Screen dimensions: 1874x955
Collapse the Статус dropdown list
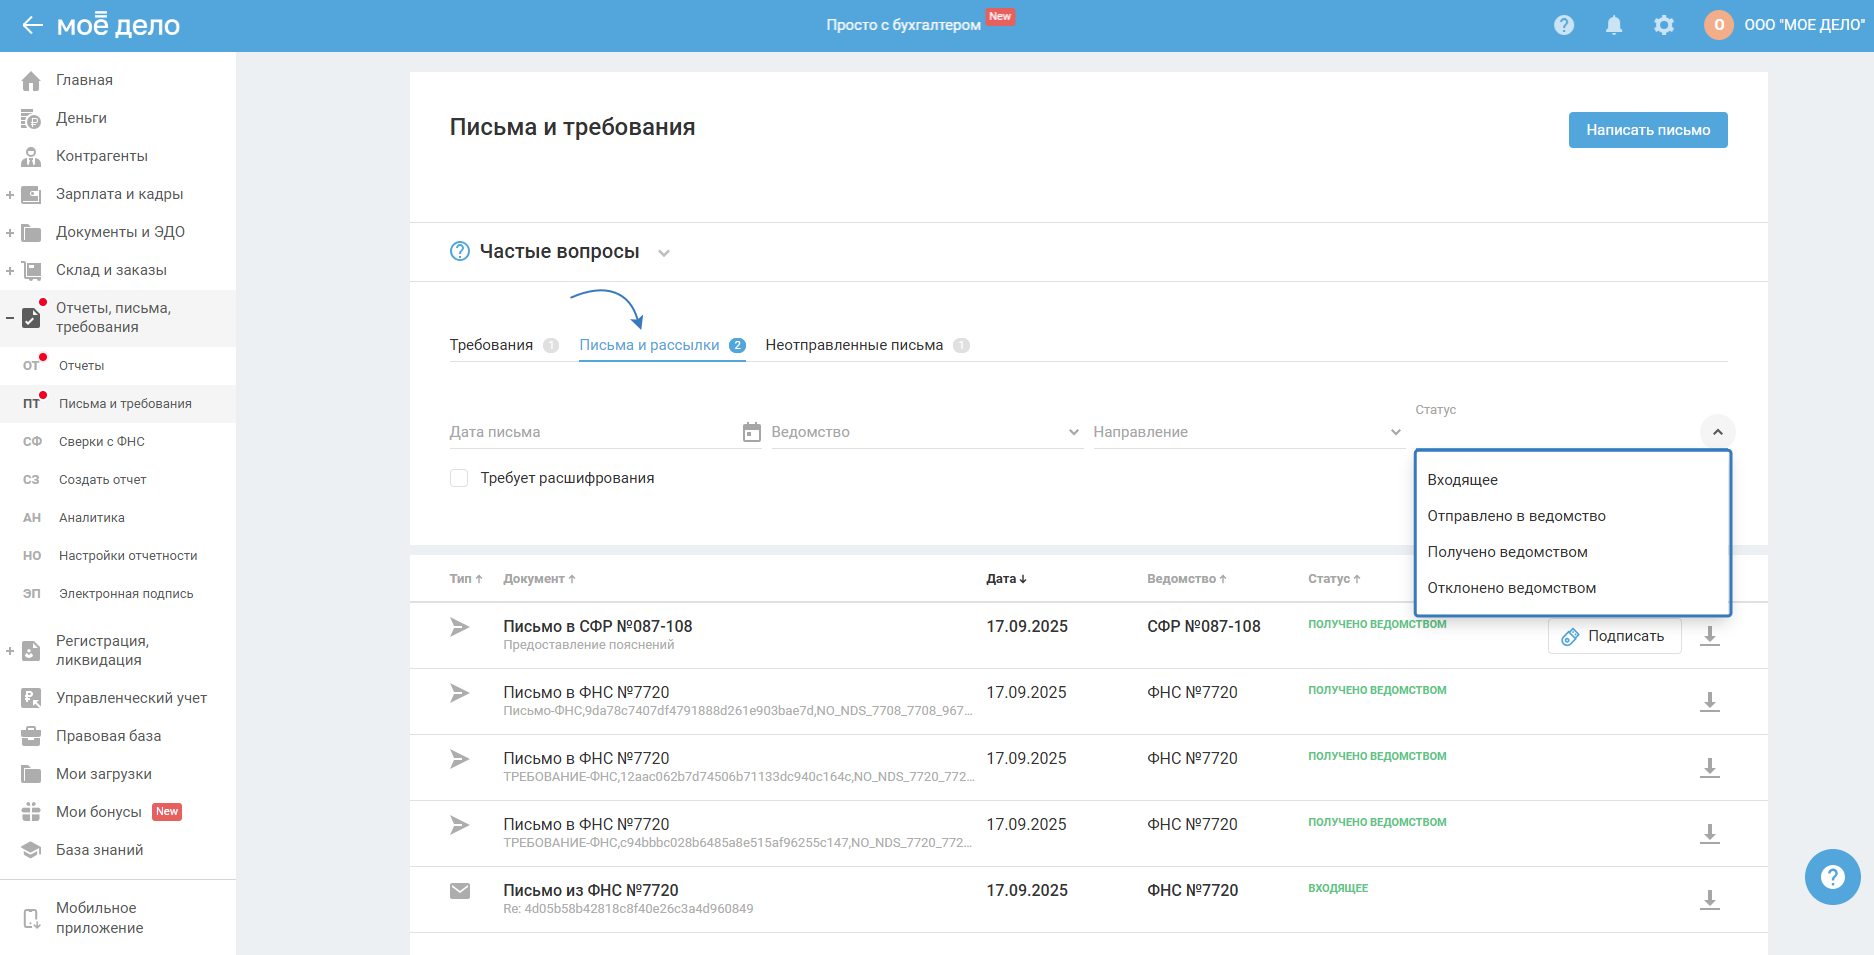tap(1717, 432)
